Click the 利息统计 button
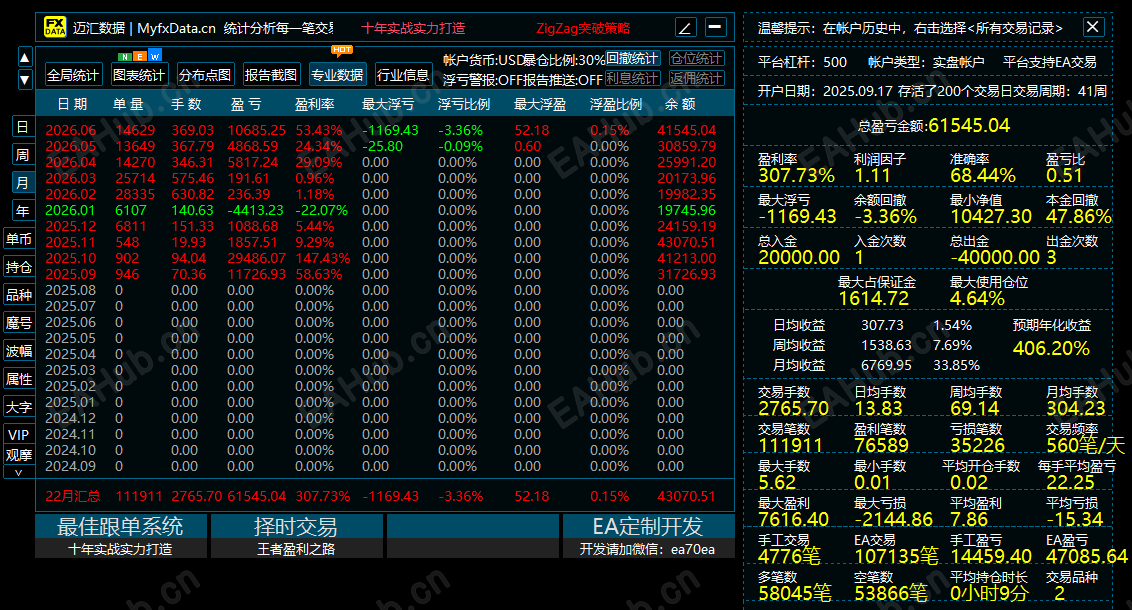Screen dimensions: 1132x610 632,78
